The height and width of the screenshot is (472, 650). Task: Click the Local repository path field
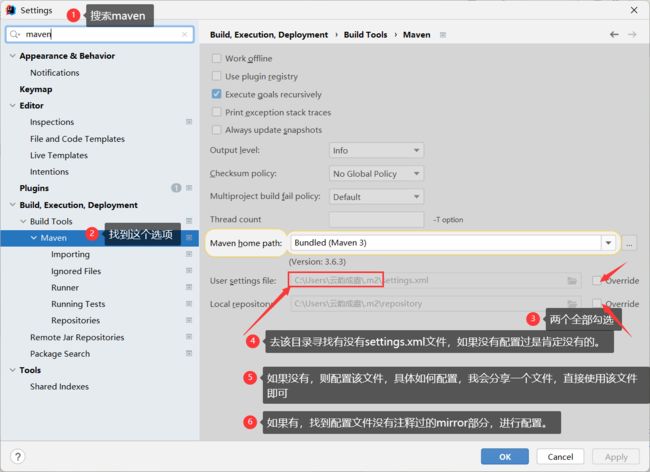[435, 304]
